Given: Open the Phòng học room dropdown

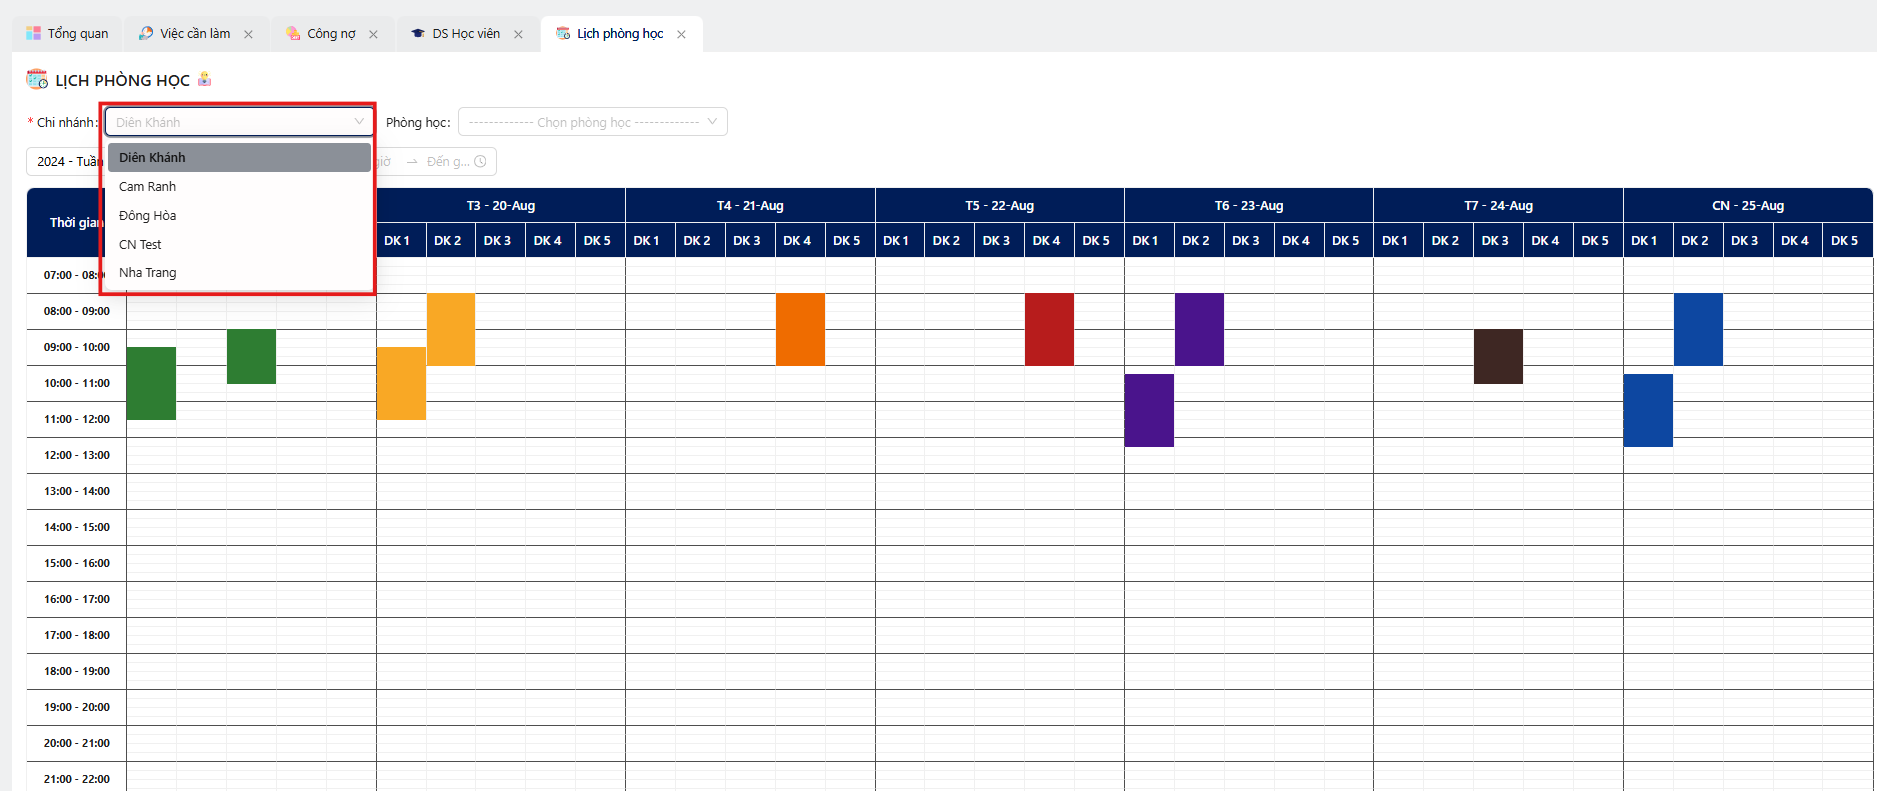Looking at the screenshot, I should tap(593, 122).
